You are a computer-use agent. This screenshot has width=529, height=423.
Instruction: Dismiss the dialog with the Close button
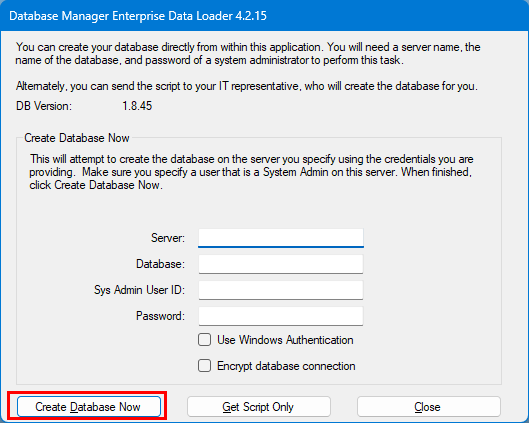[429, 406]
